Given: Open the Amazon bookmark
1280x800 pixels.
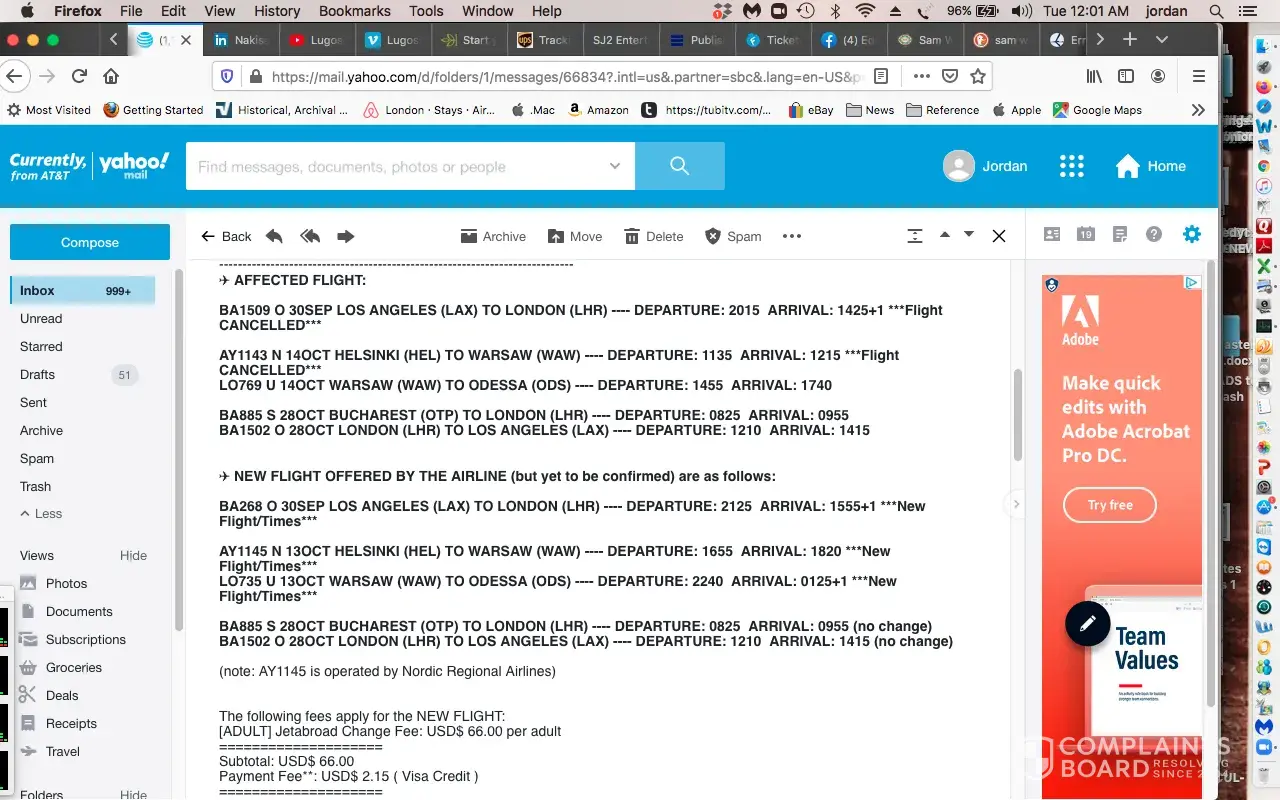Looking at the screenshot, I should (598, 110).
